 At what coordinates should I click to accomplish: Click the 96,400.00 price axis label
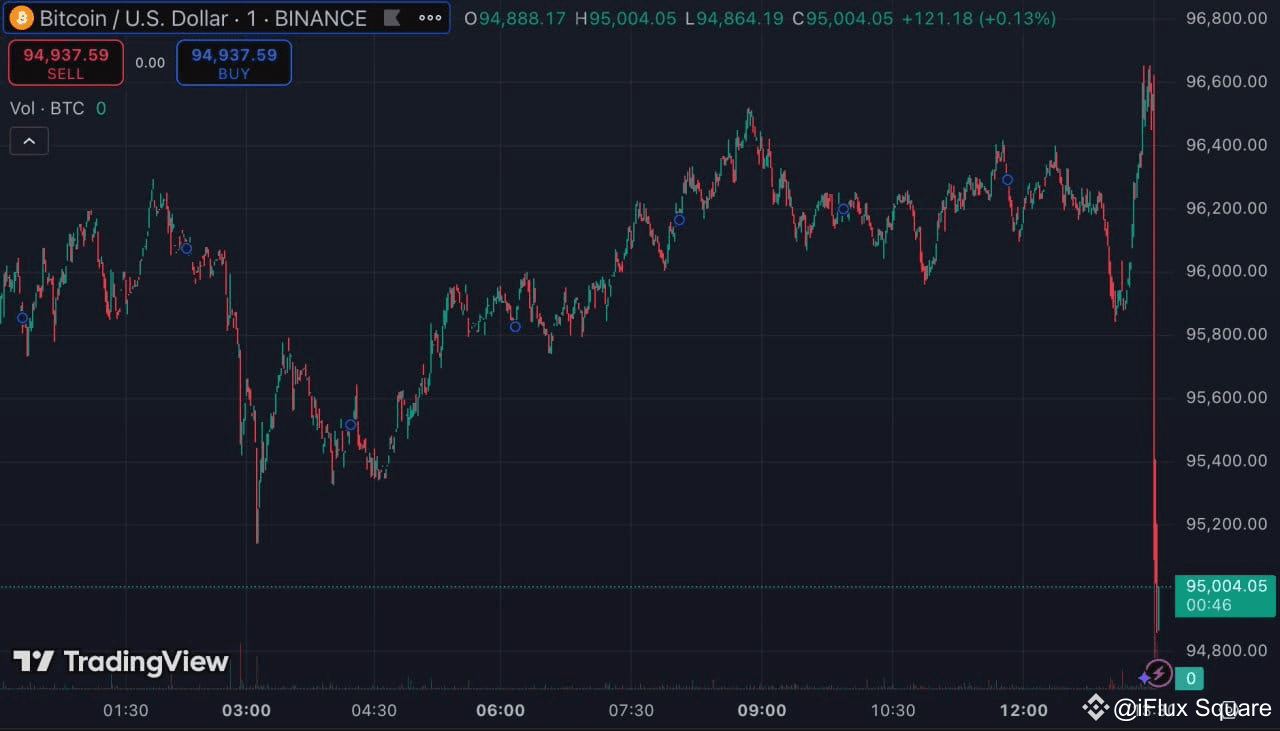pos(1226,145)
